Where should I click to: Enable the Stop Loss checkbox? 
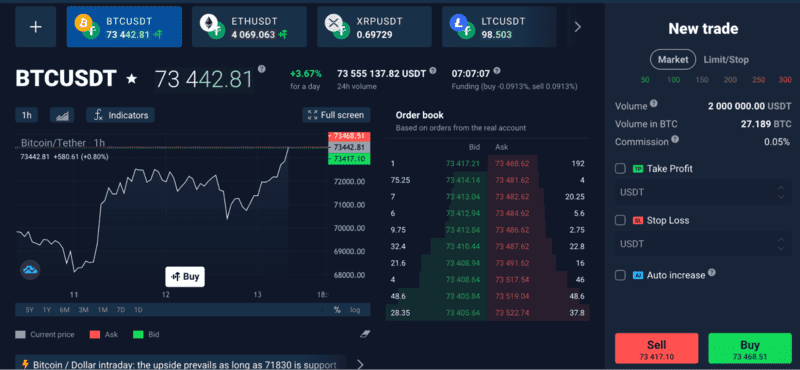(620, 220)
